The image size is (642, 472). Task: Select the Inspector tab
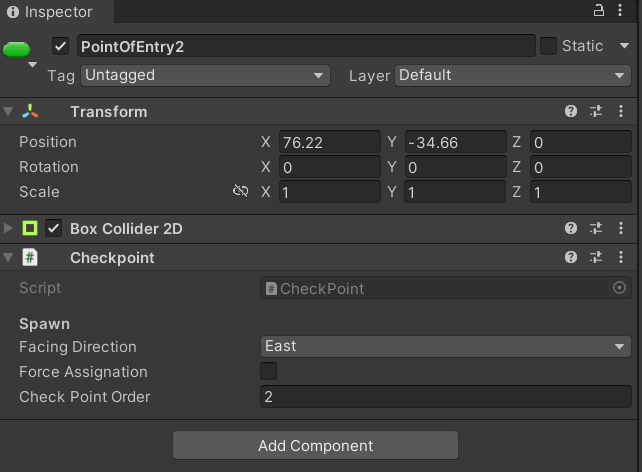click(57, 12)
